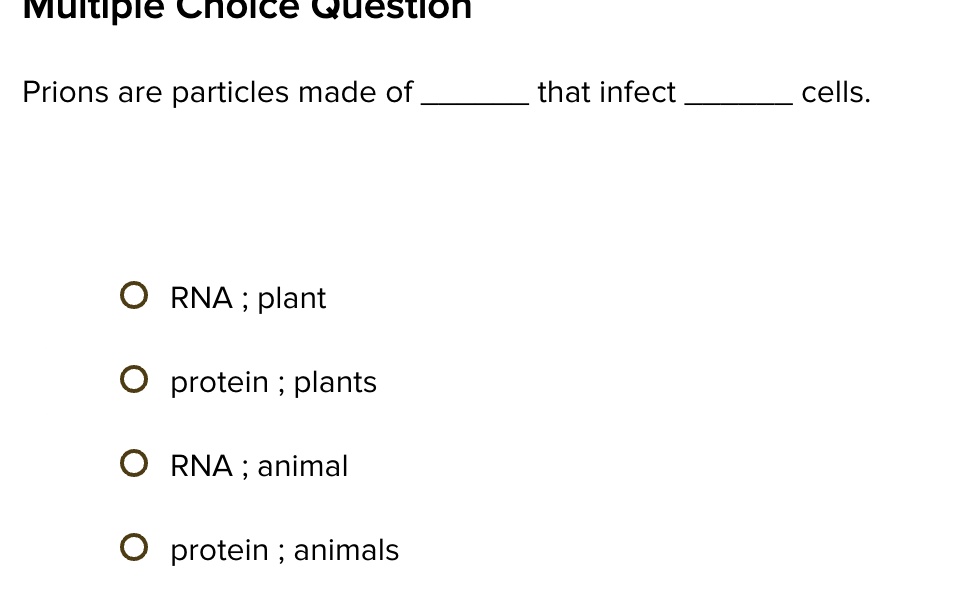Screen dimensions: 960x606
Task: Click the "protein ; plants" answer label text
Action: [x=273, y=383]
